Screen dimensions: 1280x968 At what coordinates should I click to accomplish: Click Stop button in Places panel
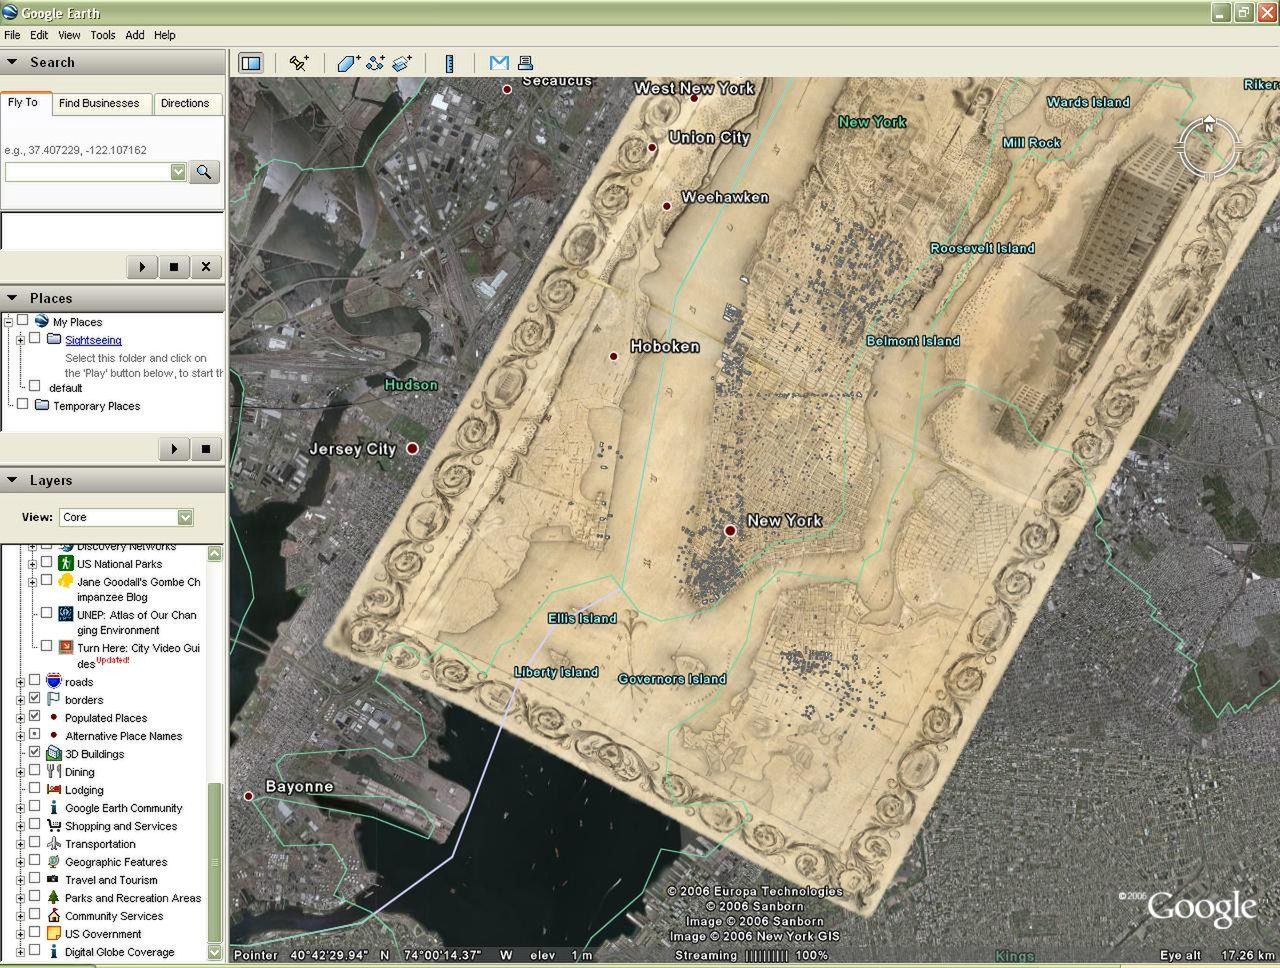(x=206, y=449)
